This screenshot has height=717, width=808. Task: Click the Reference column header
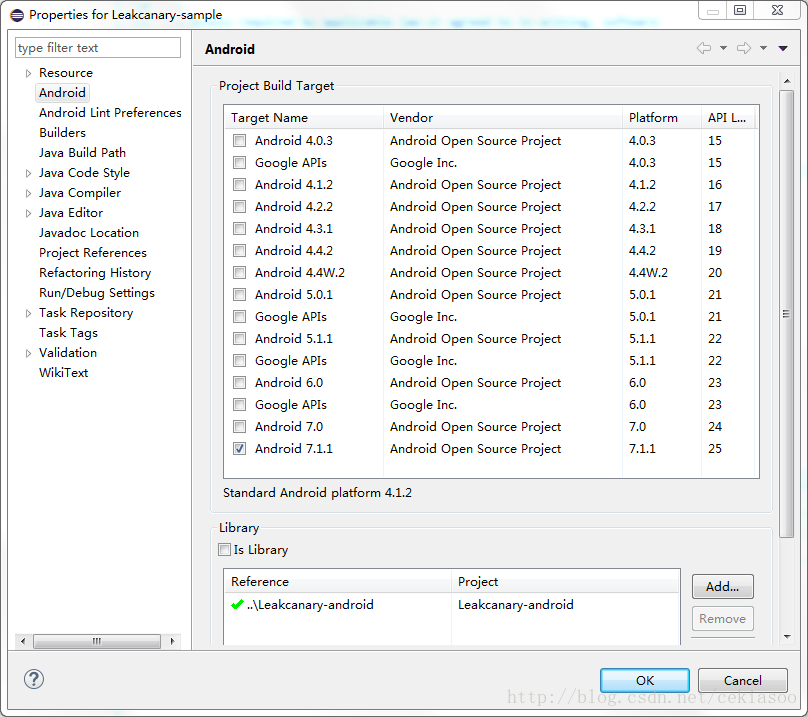pyautogui.click(x=338, y=581)
